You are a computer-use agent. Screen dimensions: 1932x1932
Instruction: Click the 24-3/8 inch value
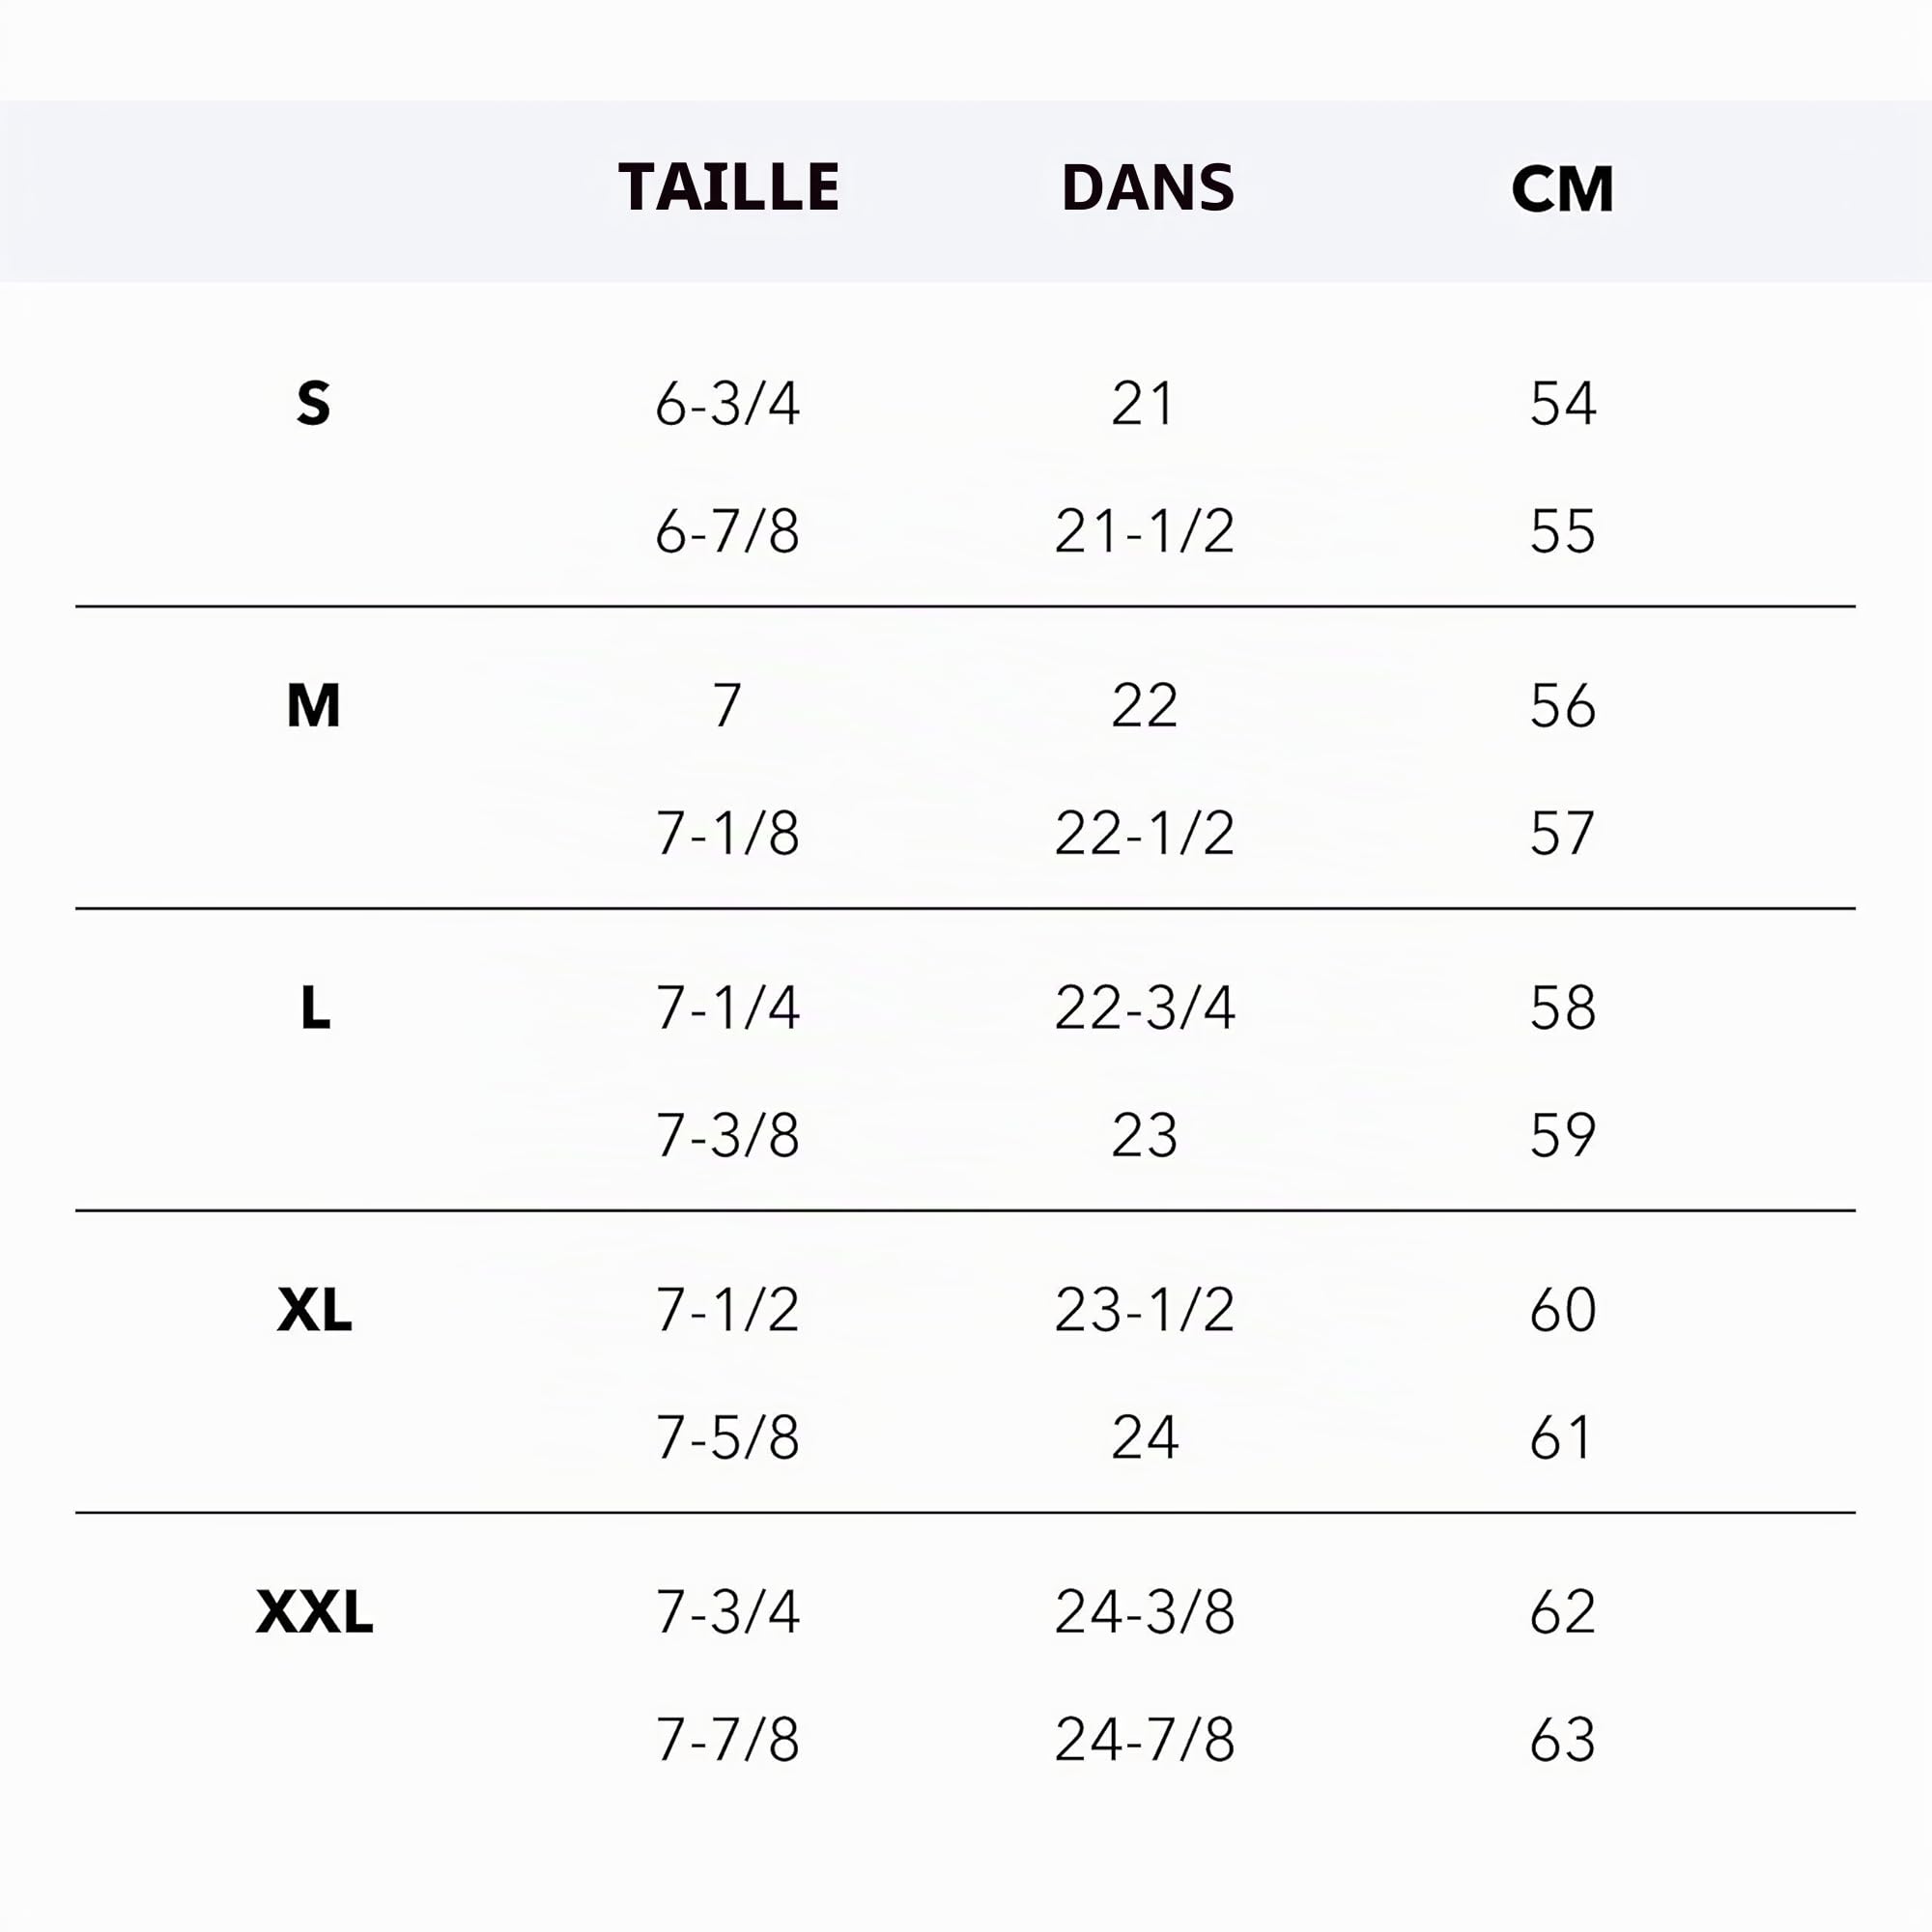click(x=1145, y=1612)
